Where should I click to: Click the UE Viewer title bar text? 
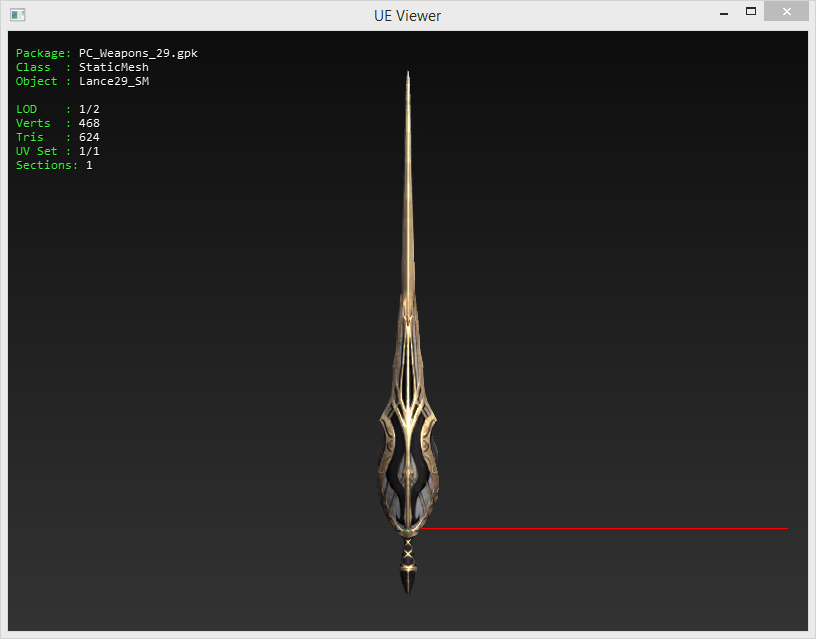407,15
